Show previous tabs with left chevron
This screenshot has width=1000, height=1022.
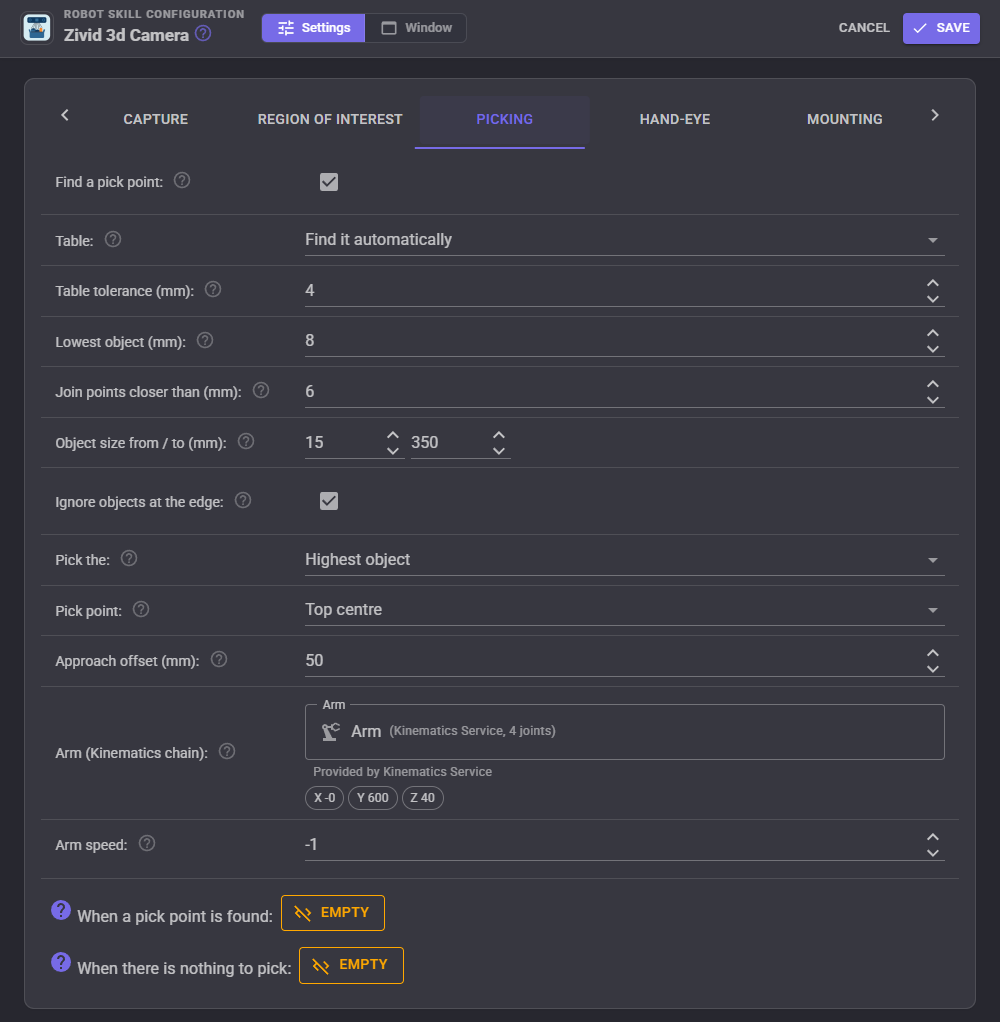coord(65,115)
